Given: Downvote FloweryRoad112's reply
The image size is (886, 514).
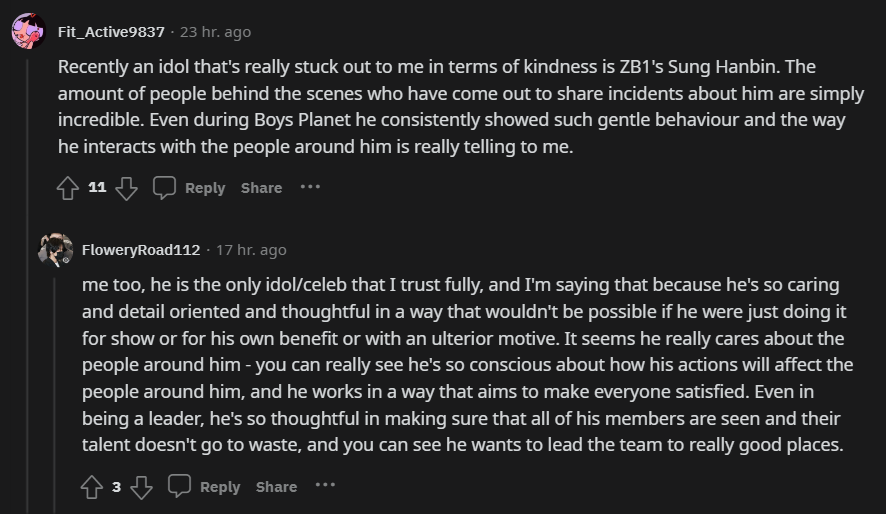Looking at the screenshot, I should click(142, 487).
